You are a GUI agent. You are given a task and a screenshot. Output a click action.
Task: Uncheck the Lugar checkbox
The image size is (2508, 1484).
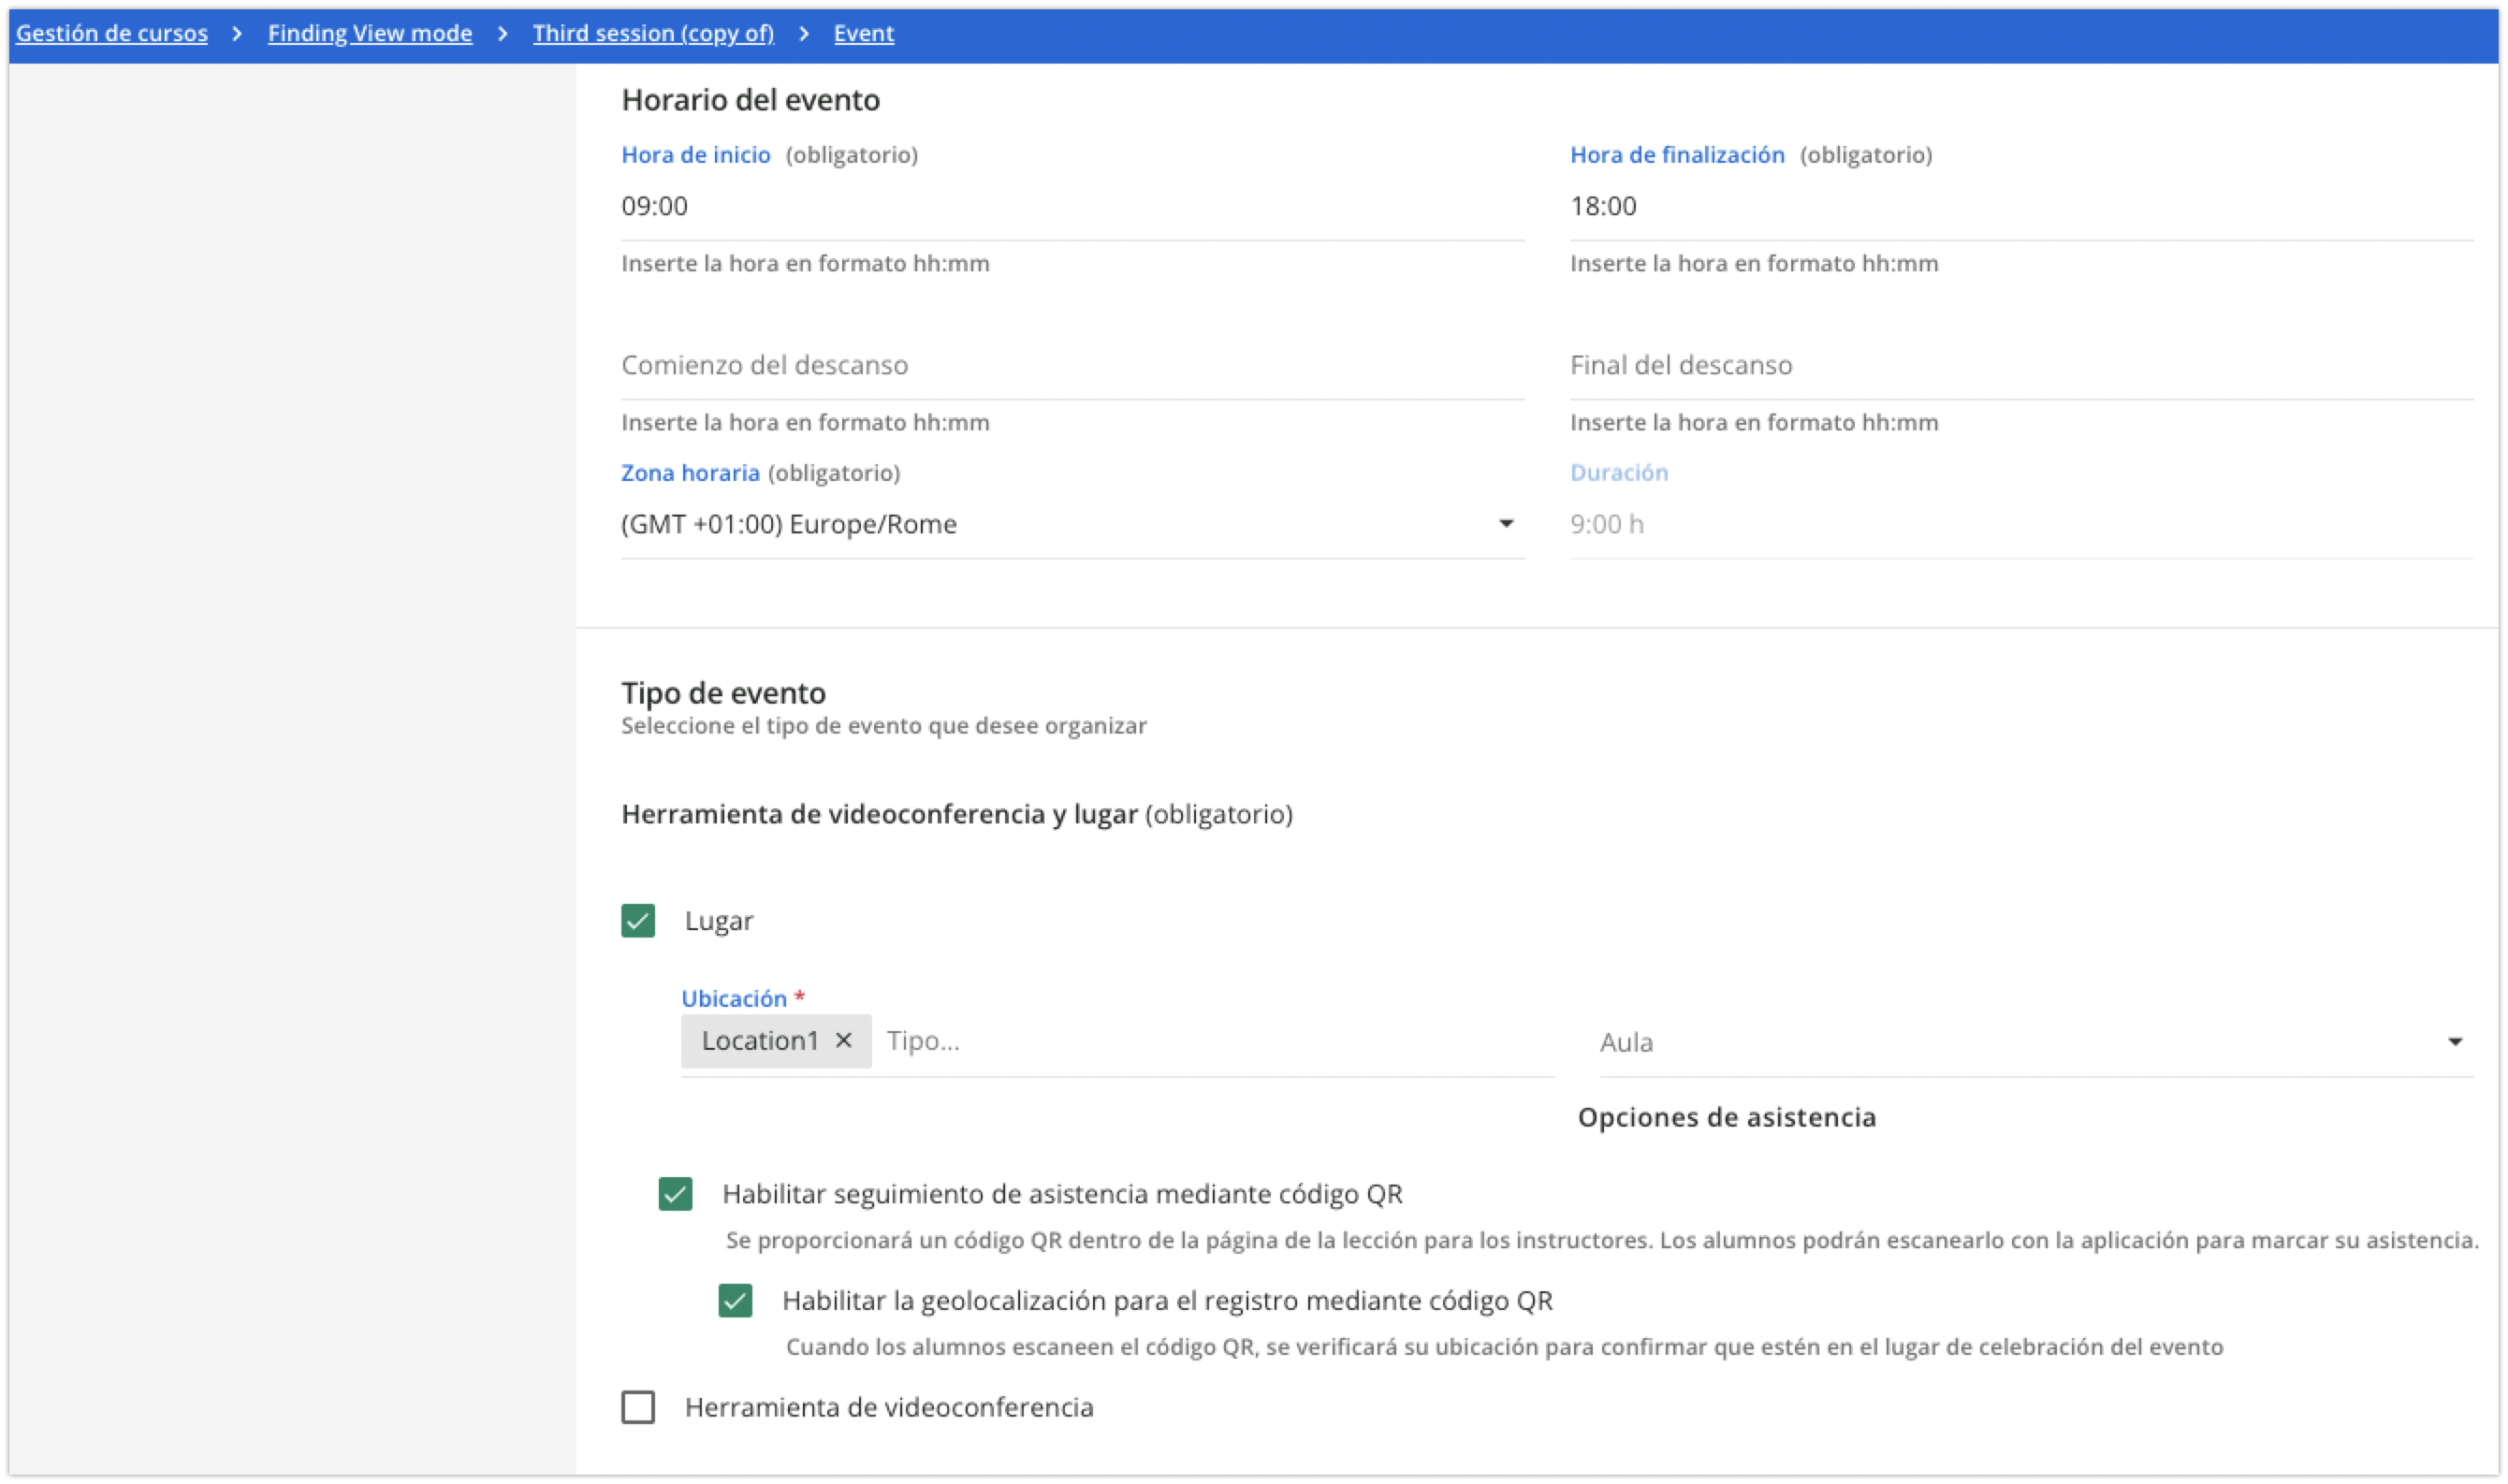[638, 920]
